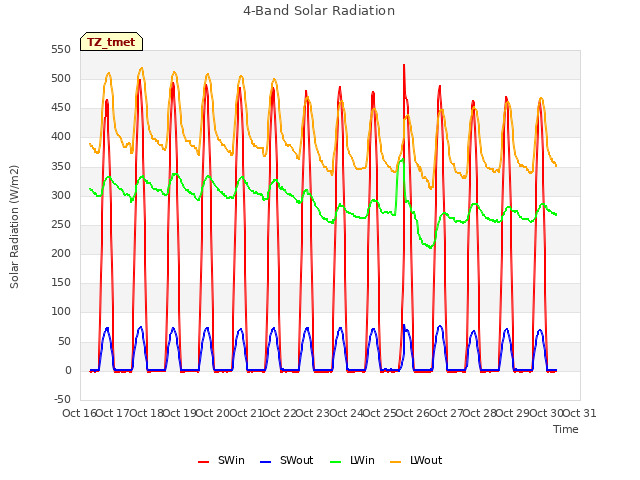Click the 250 y-axis tick label

61,224
